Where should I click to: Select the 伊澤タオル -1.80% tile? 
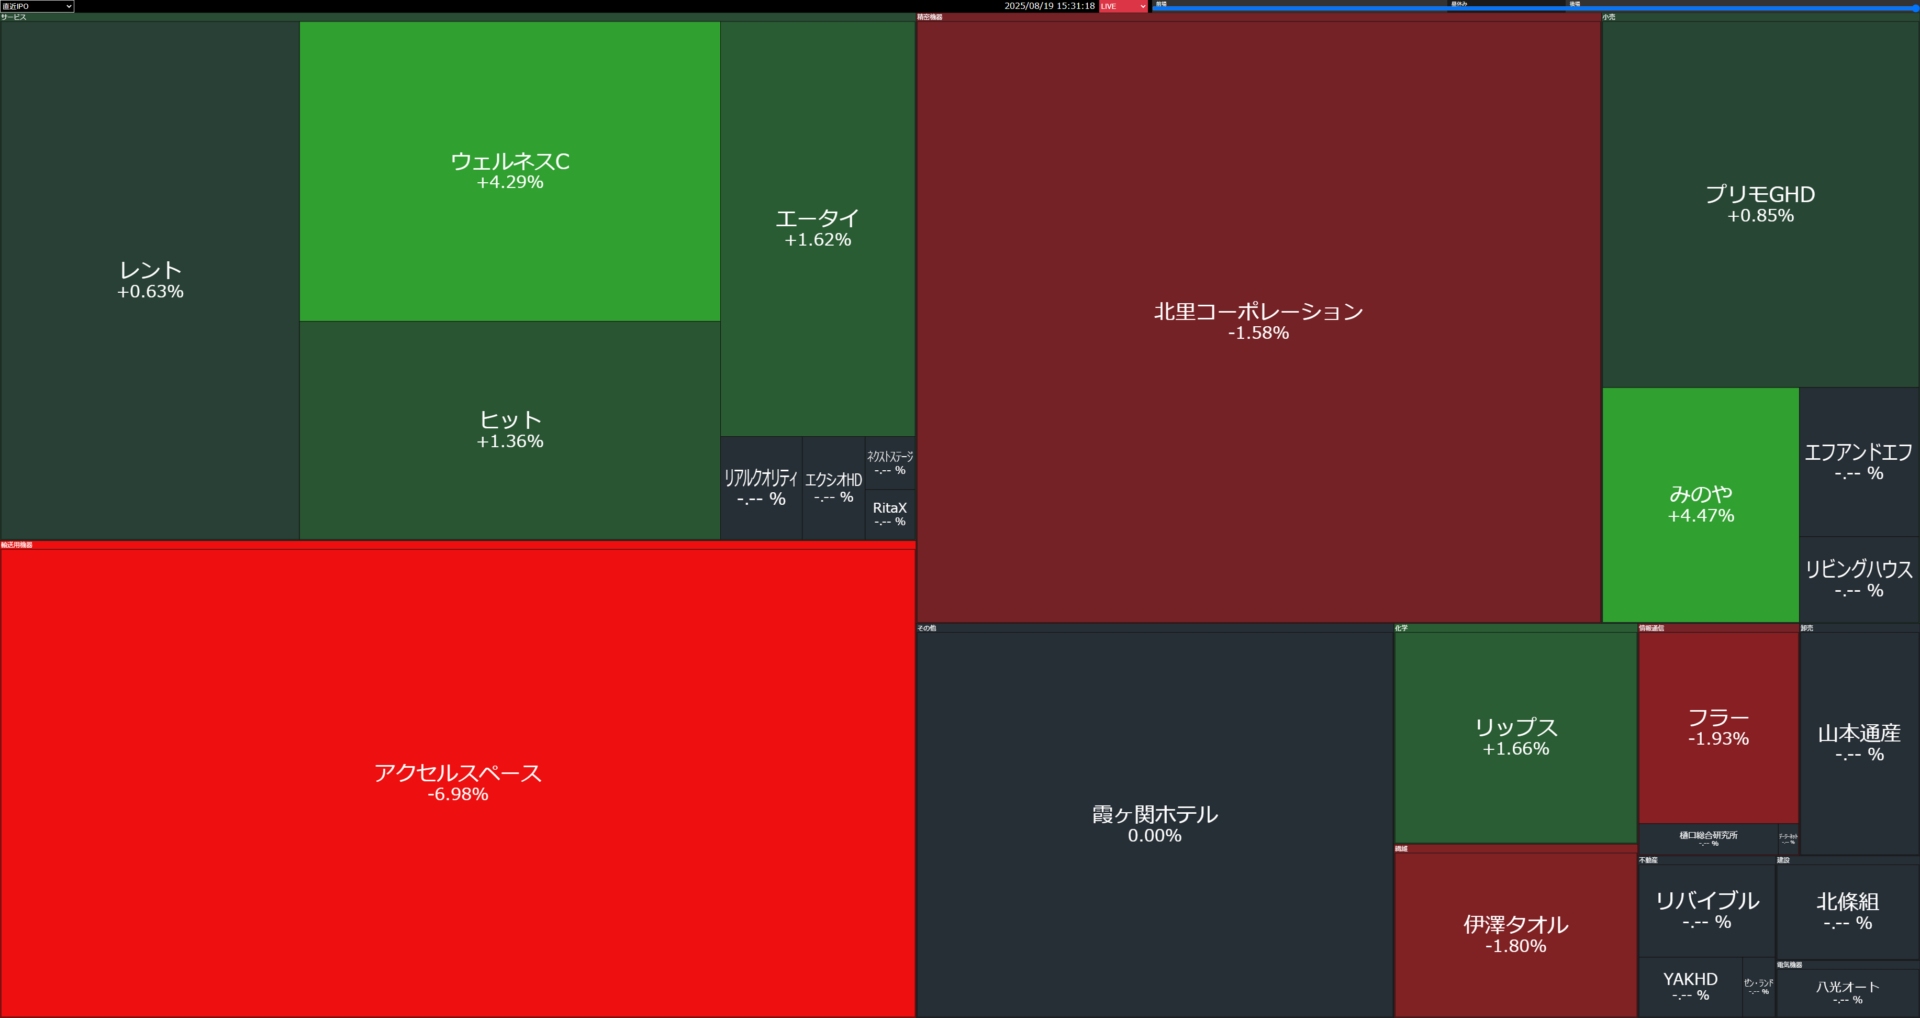(x=1516, y=934)
